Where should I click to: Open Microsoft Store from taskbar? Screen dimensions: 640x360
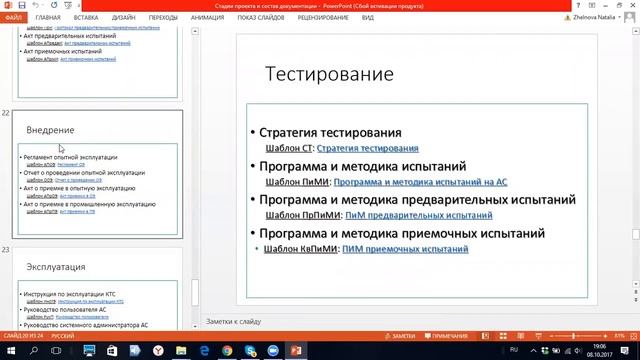112,351
